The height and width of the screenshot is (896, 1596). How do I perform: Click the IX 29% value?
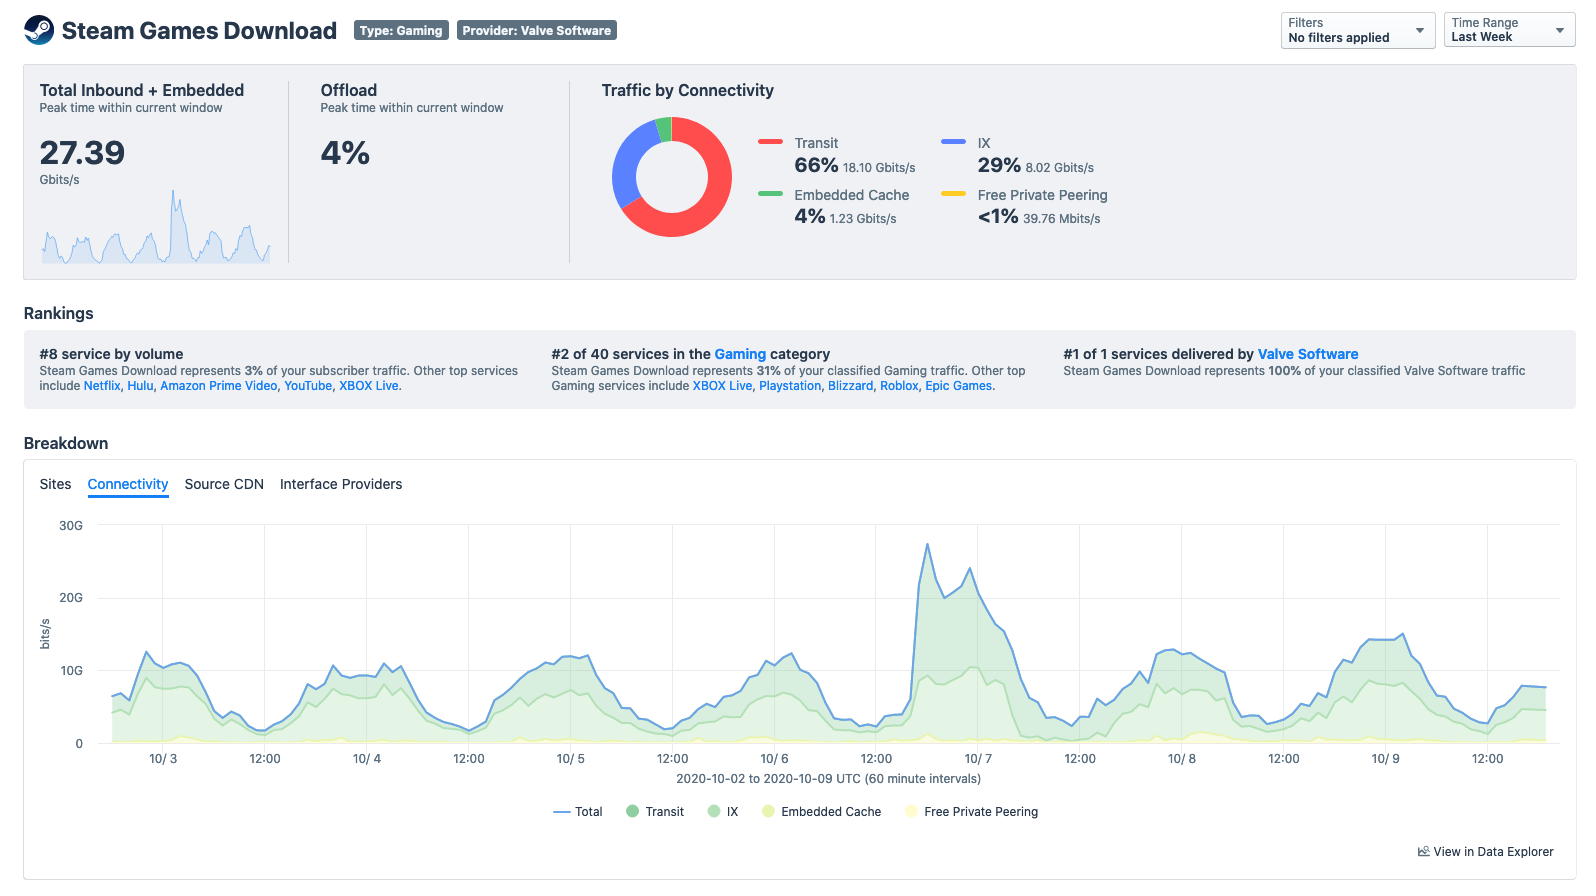[x=999, y=166]
